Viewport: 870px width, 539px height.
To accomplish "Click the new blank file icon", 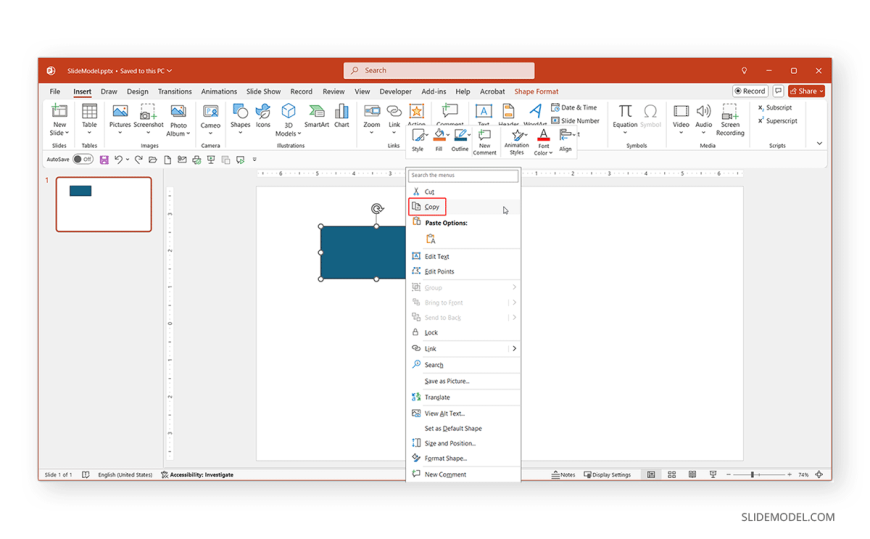I will pyautogui.click(x=167, y=160).
